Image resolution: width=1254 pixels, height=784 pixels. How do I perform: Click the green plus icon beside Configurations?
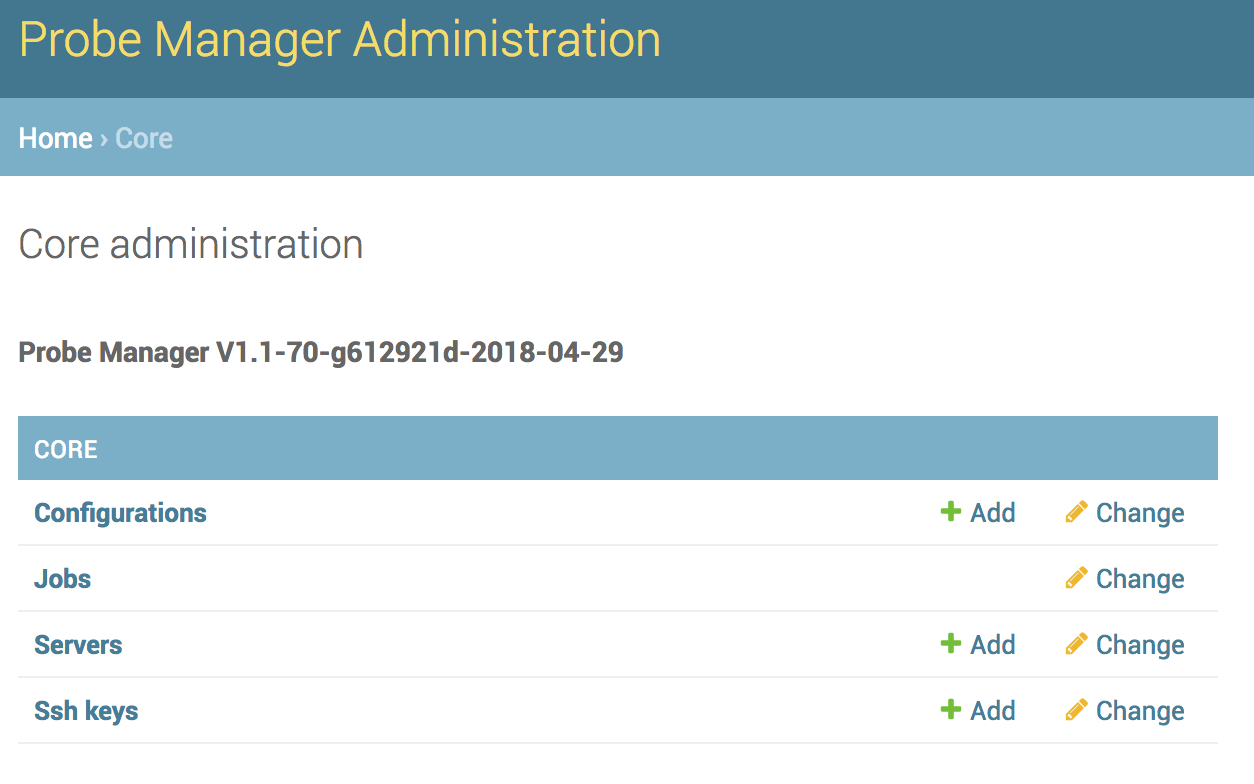pos(949,512)
